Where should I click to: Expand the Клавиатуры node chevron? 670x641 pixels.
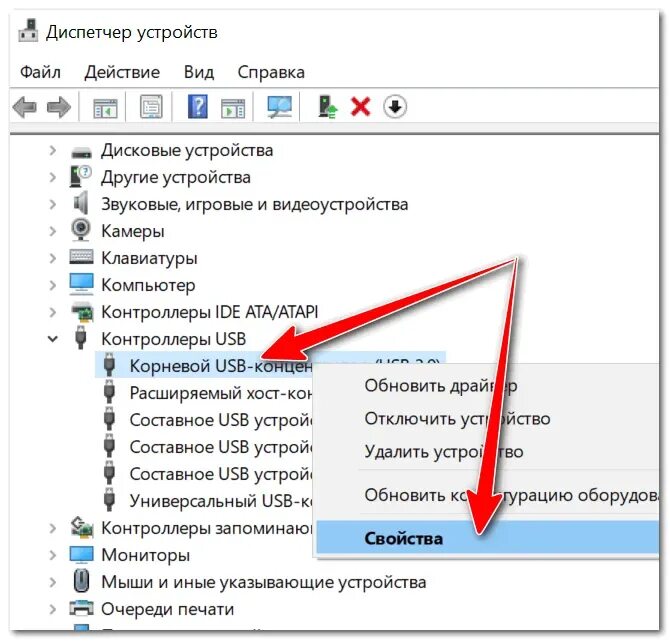(x=53, y=258)
